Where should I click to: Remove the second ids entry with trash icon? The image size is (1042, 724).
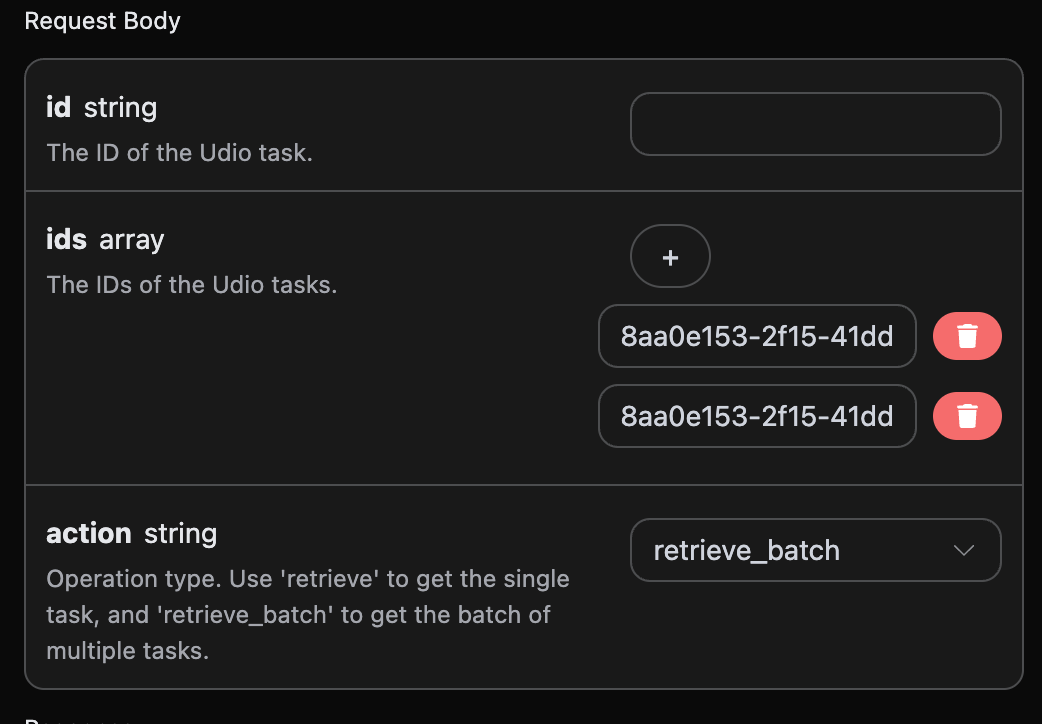(x=967, y=416)
